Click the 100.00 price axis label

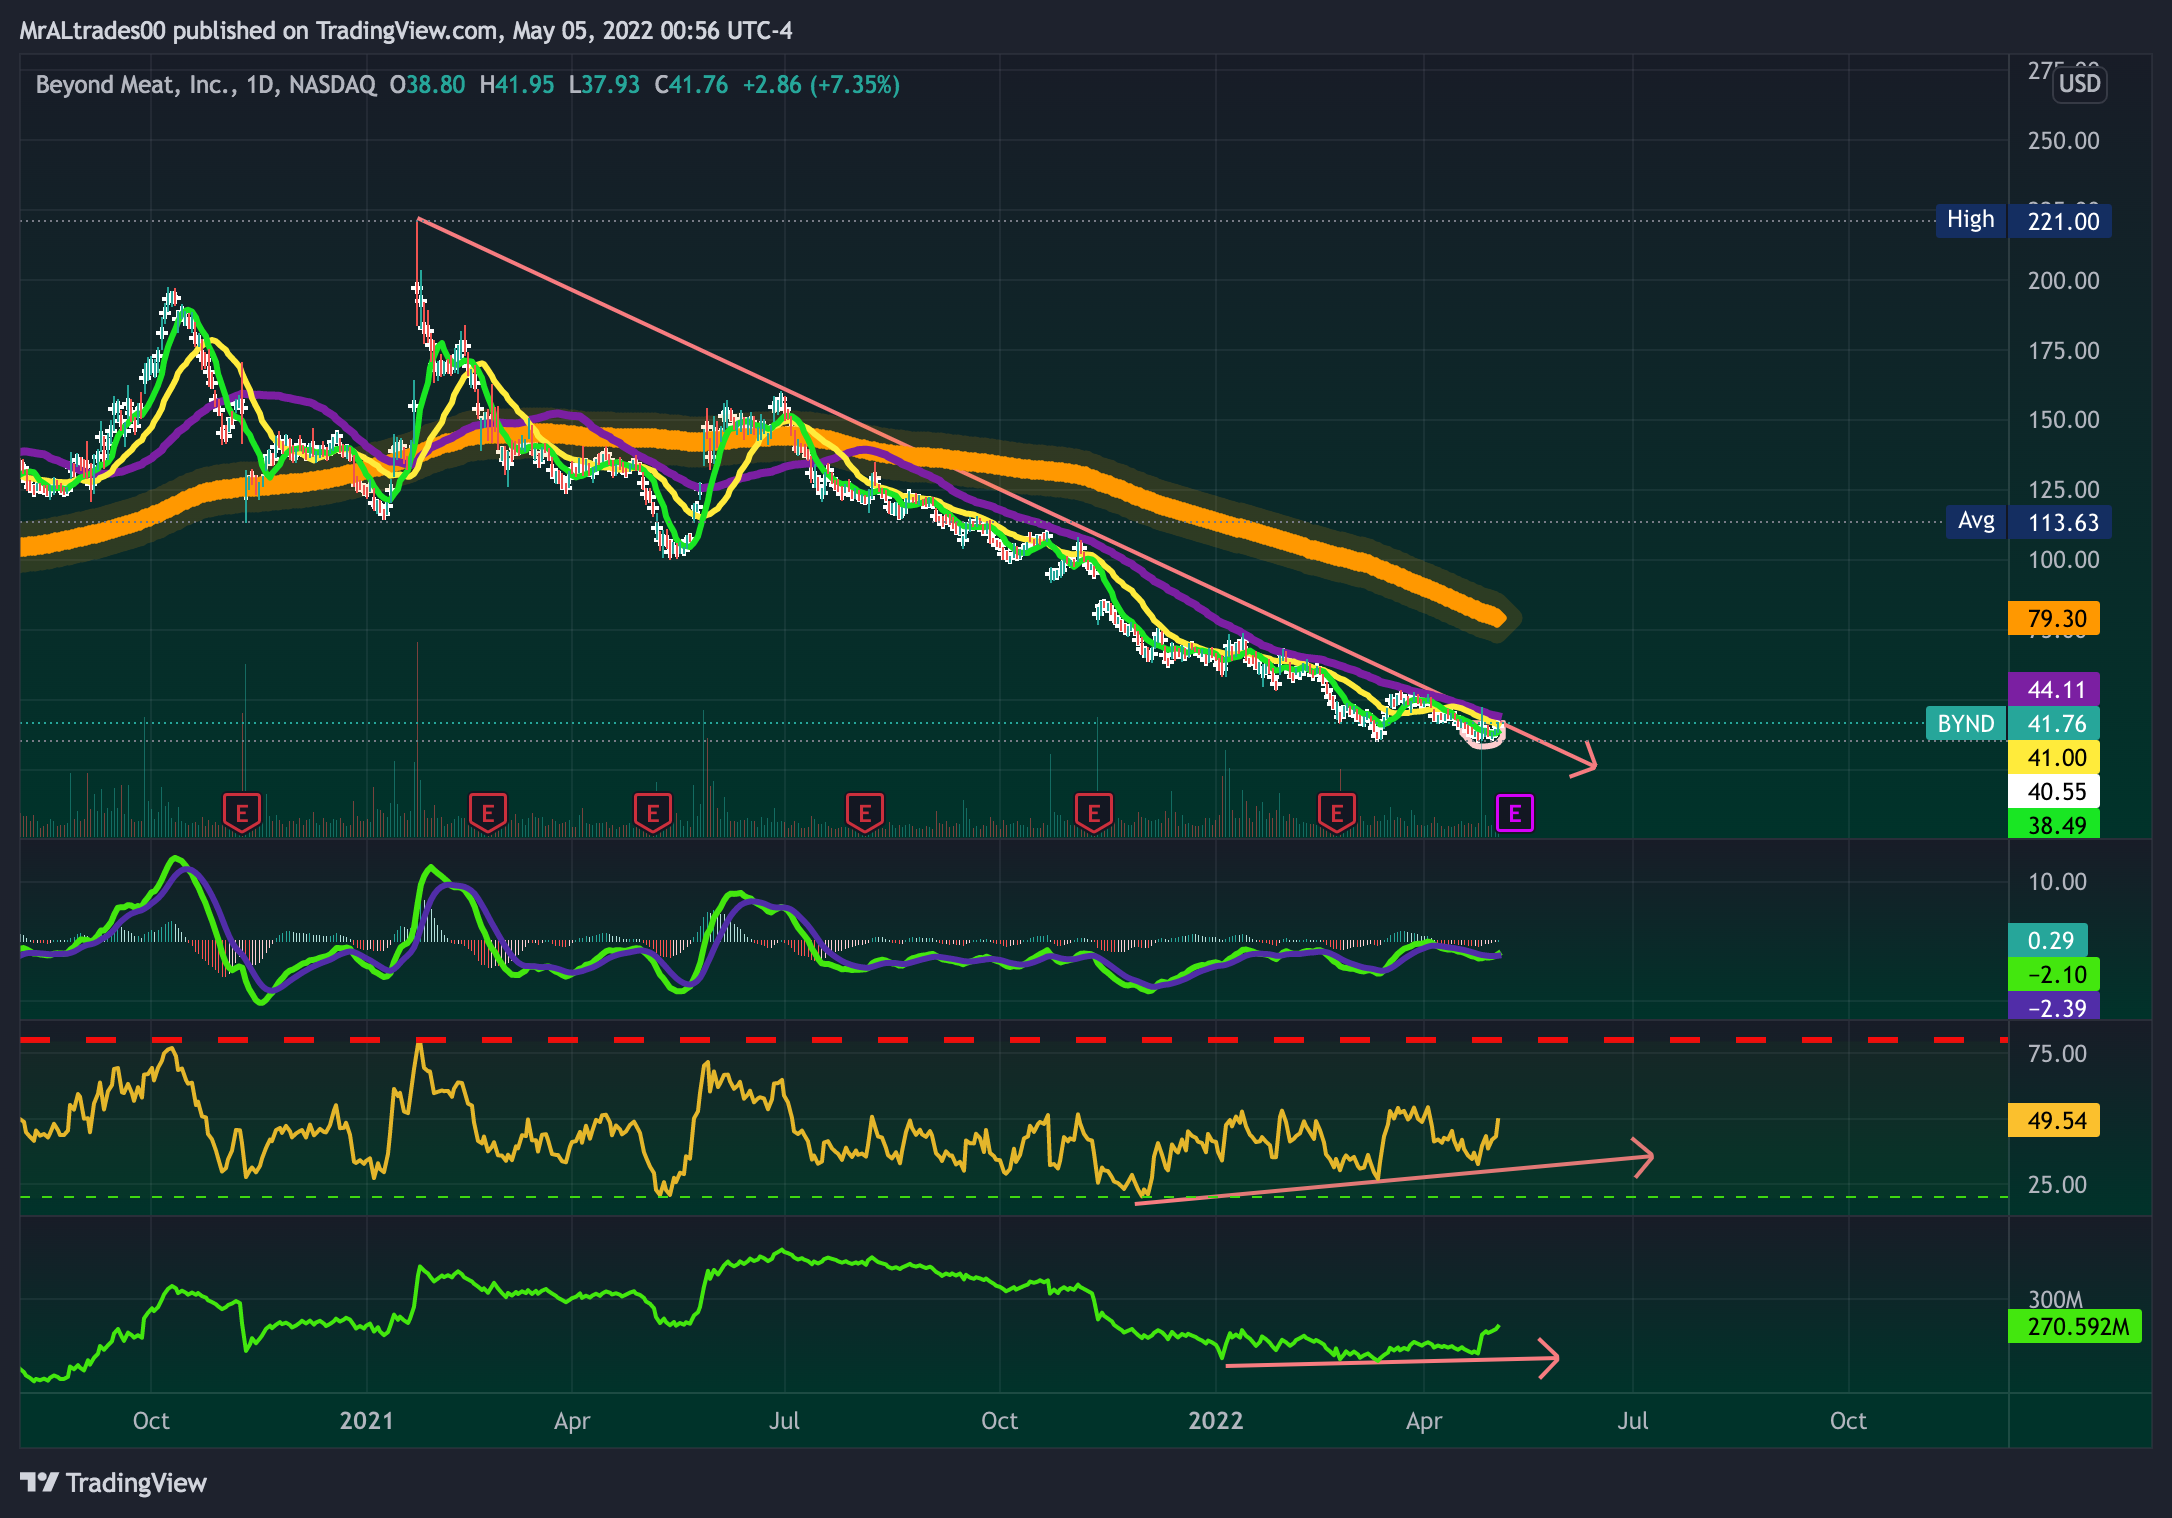pos(2063,559)
